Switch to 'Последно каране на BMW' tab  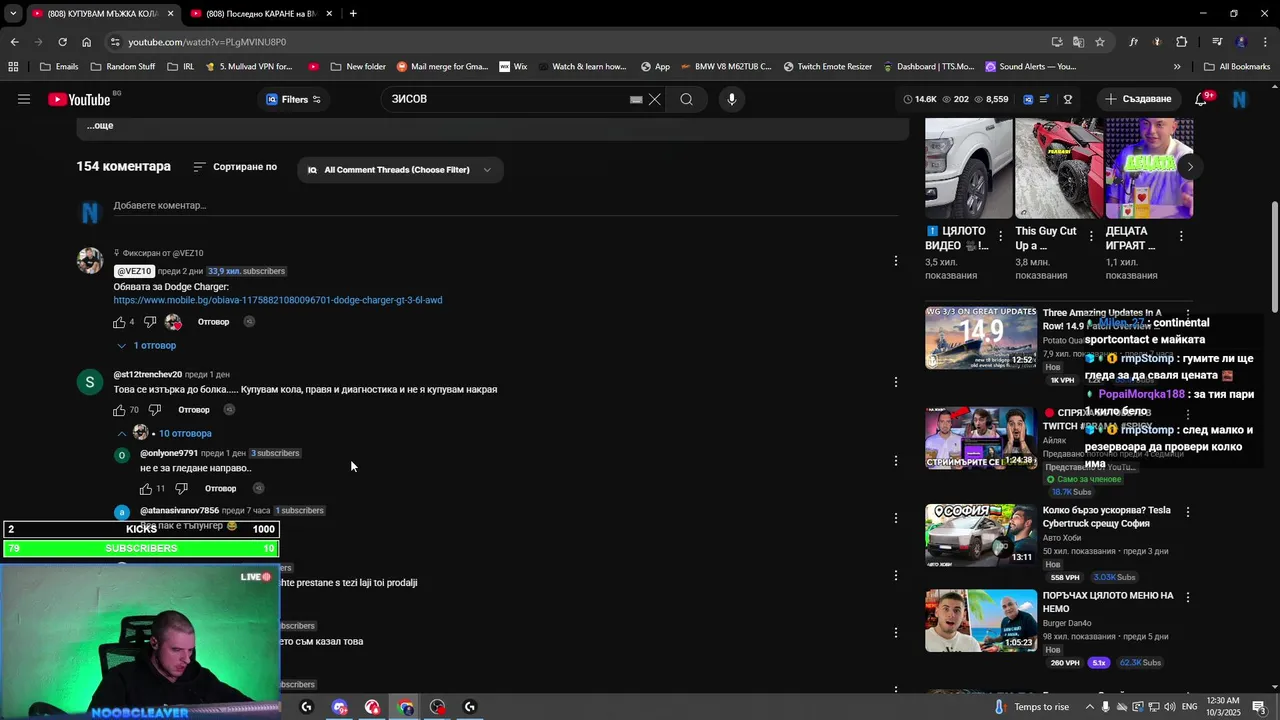260,13
